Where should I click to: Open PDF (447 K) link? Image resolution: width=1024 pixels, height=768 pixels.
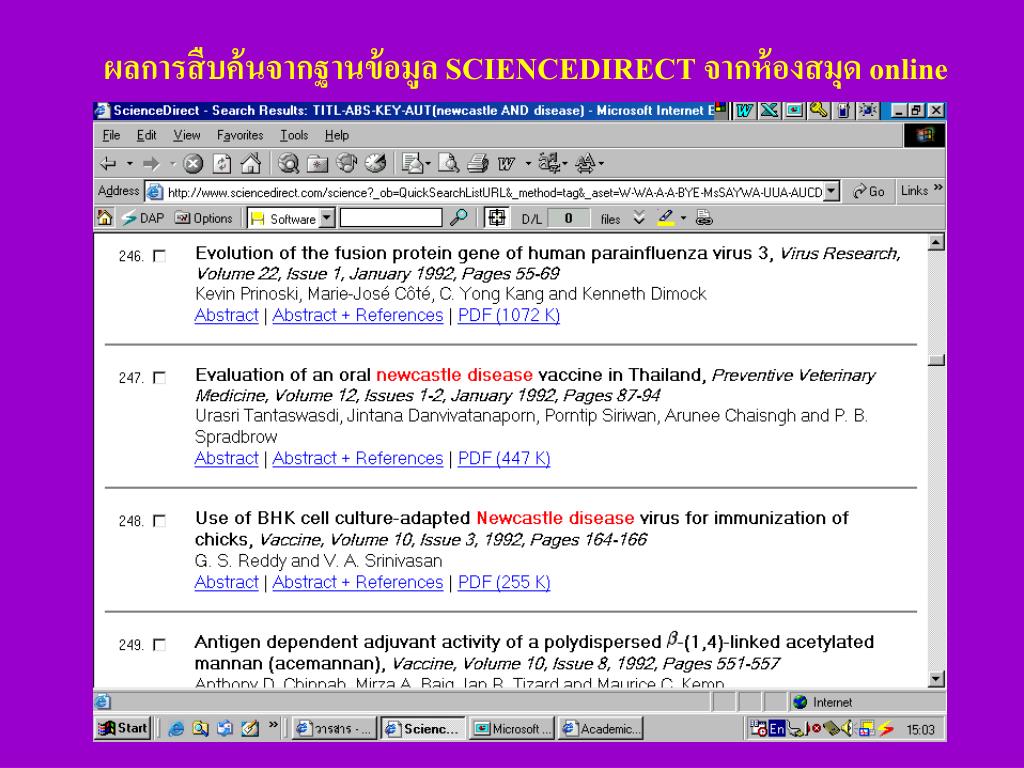(504, 458)
